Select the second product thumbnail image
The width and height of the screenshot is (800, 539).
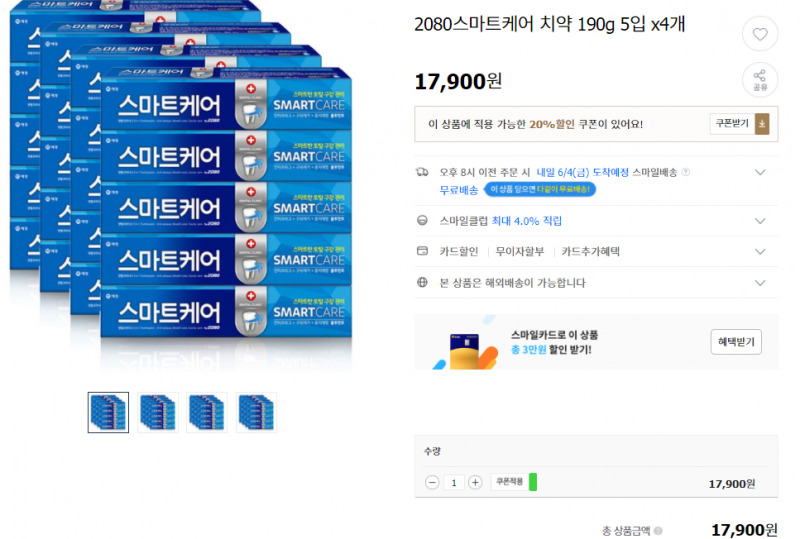pos(158,412)
